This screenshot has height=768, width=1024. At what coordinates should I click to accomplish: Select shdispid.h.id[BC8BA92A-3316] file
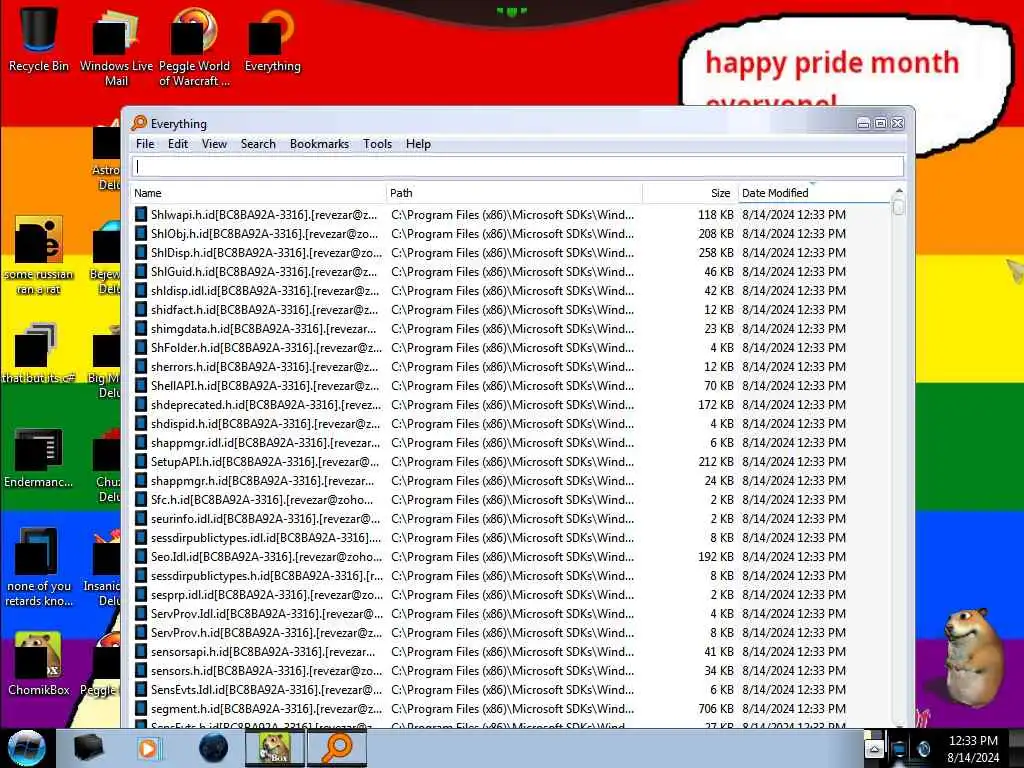265,423
